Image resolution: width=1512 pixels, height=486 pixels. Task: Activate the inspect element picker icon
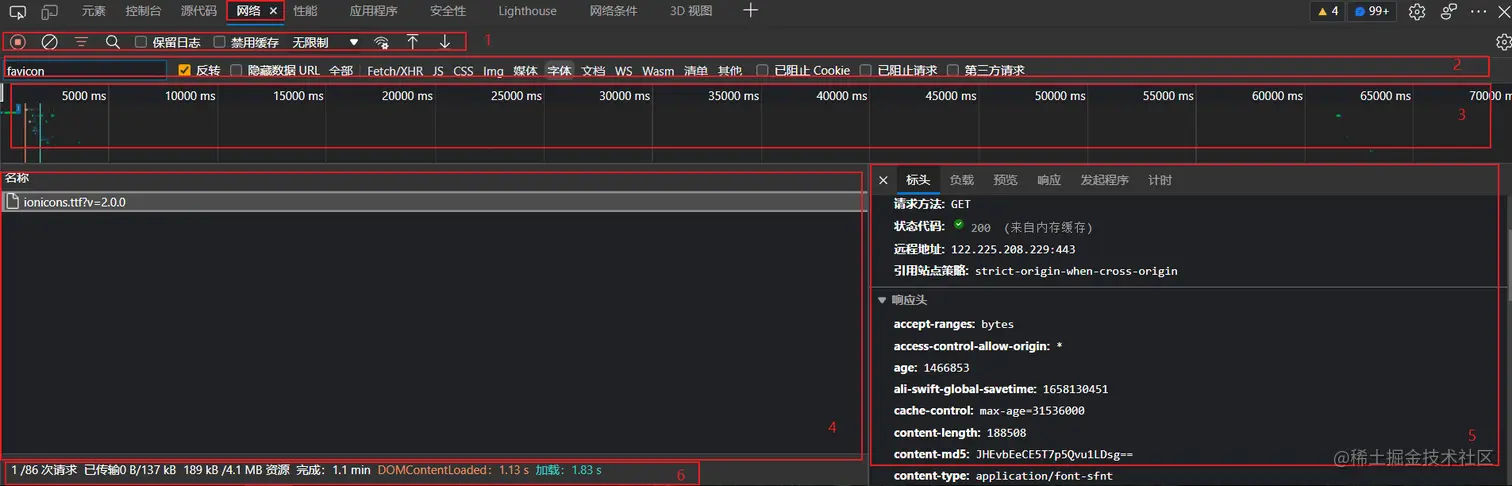[17, 11]
